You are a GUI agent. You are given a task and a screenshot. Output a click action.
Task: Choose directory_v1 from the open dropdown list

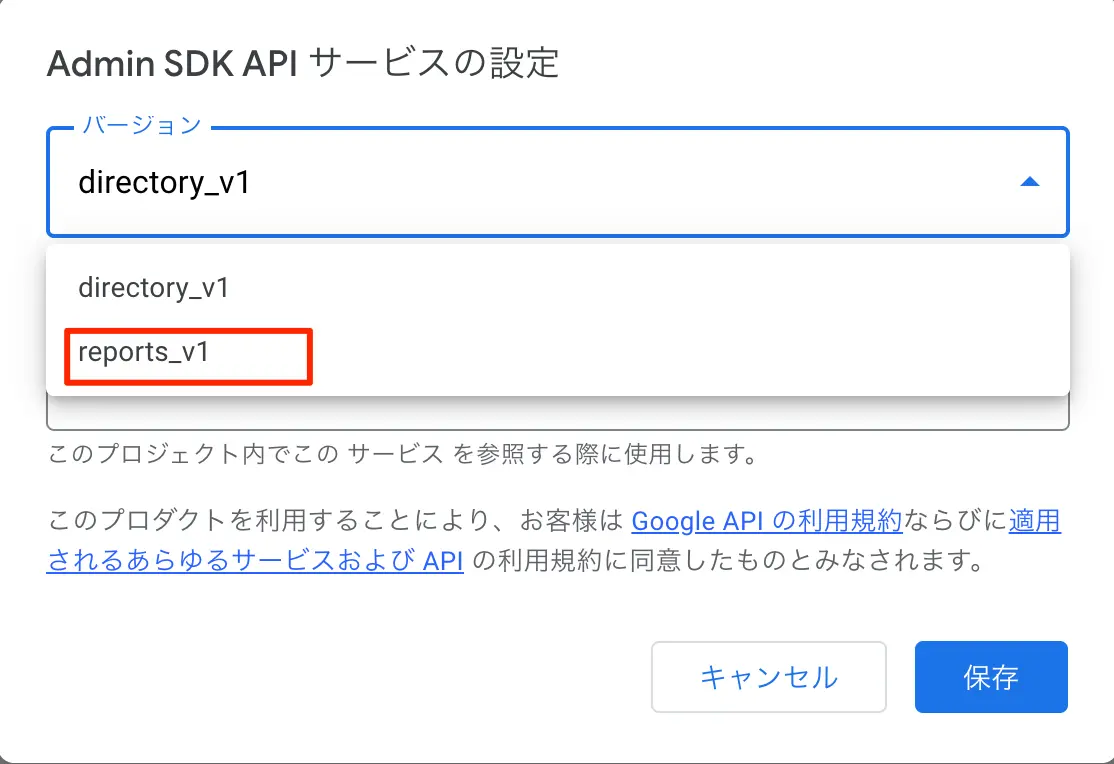pos(558,288)
